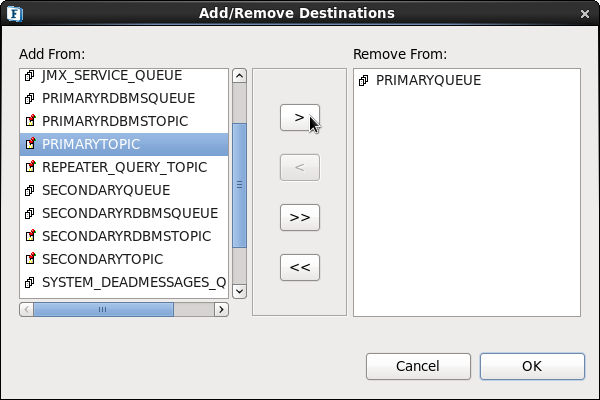Select SECONDARYRDBMSTOPIC list entry
The height and width of the screenshot is (400, 600).
point(124,236)
